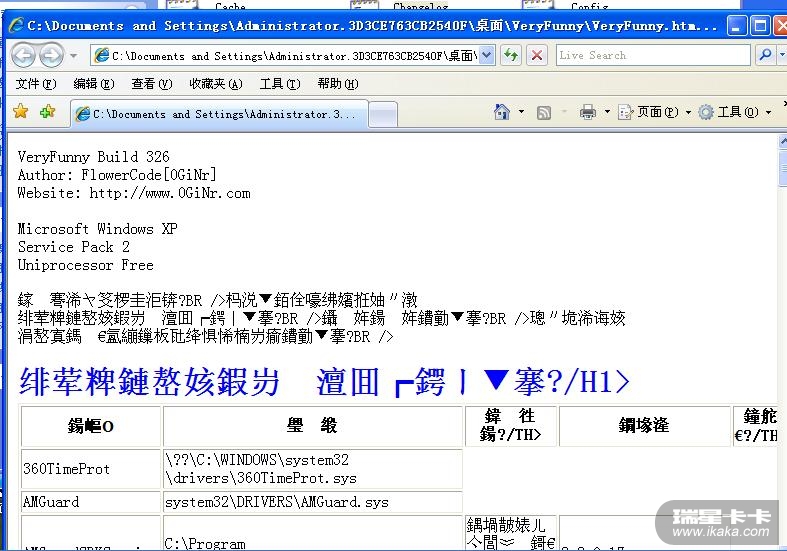Viewport: 787px width, 551px height.
Task: Open the 收藏夹(A) menu
Action: (x=216, y=84)
